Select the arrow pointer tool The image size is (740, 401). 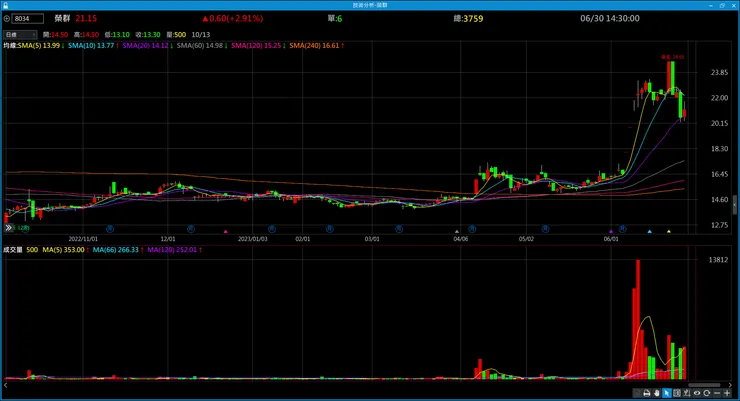666,393
